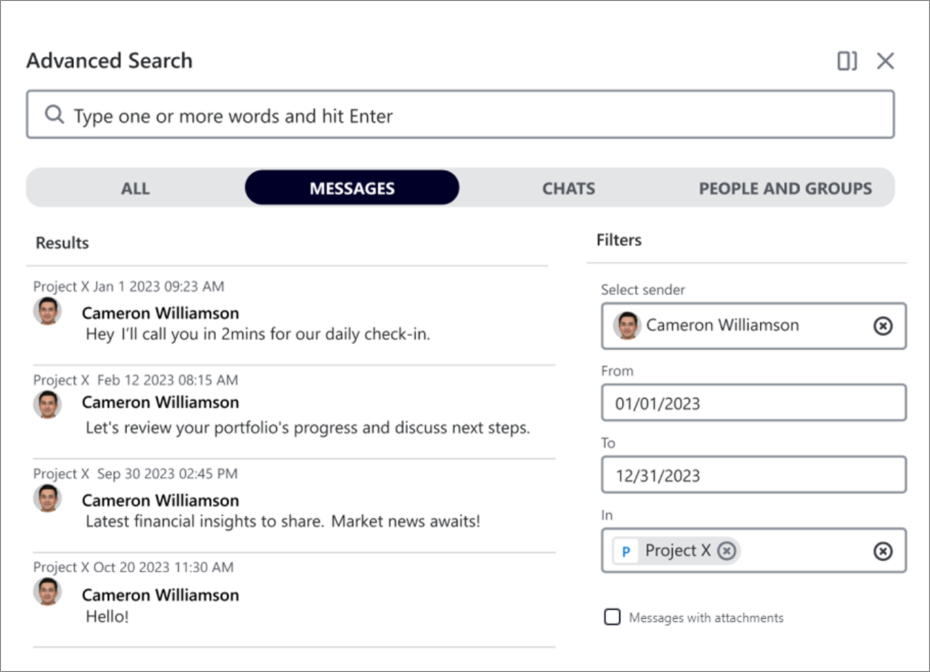The height and width of the screenshot is (672, 930).
Task: Clear the Cameron Williamson sender filter
Action: click(883, 326)
